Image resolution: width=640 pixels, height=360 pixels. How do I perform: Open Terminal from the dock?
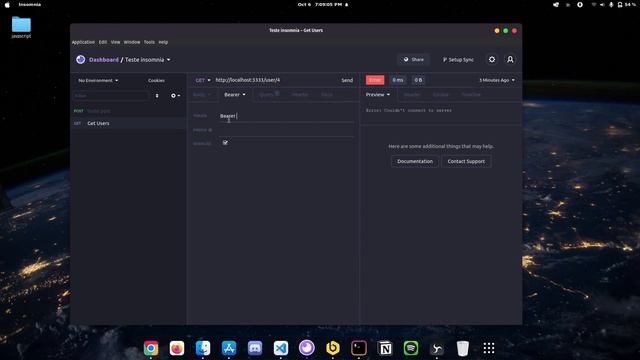point(359,348)
